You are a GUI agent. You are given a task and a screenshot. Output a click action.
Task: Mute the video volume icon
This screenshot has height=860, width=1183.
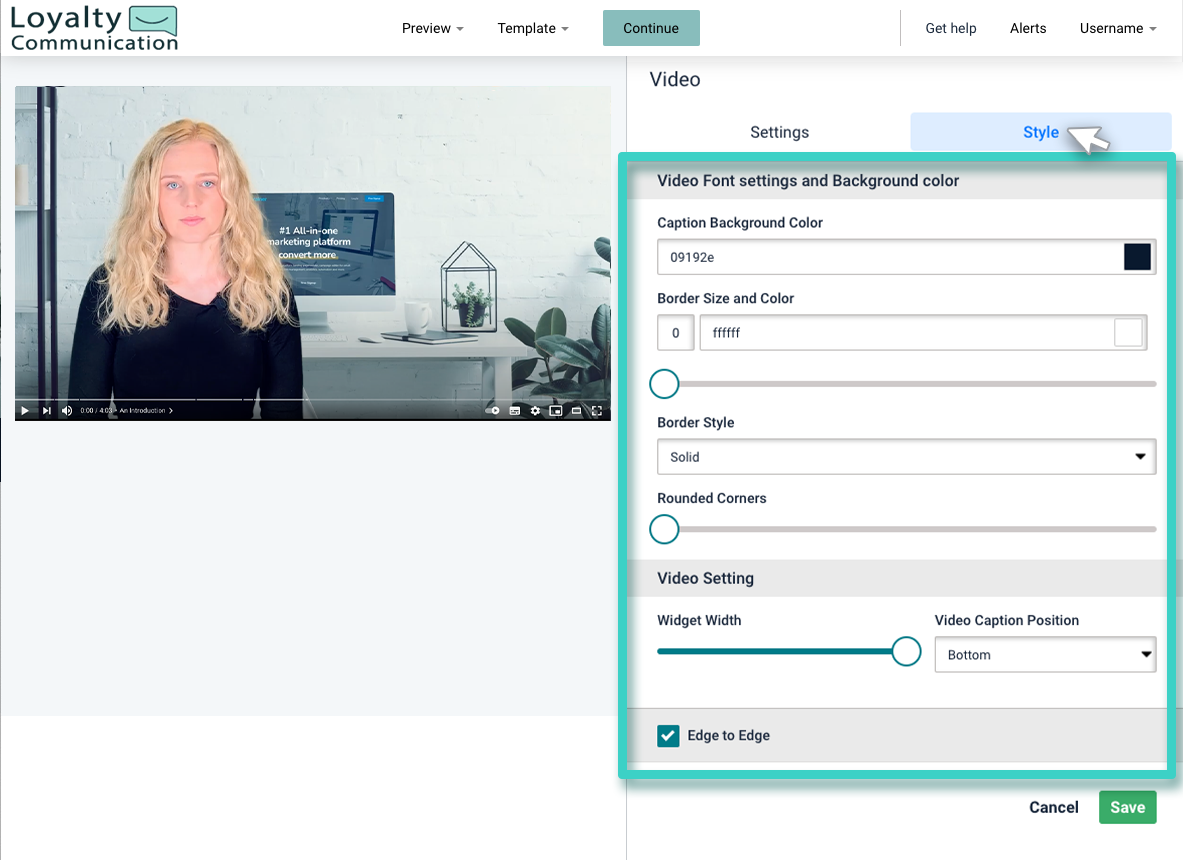pyautogui.click(x=66, y=410)
